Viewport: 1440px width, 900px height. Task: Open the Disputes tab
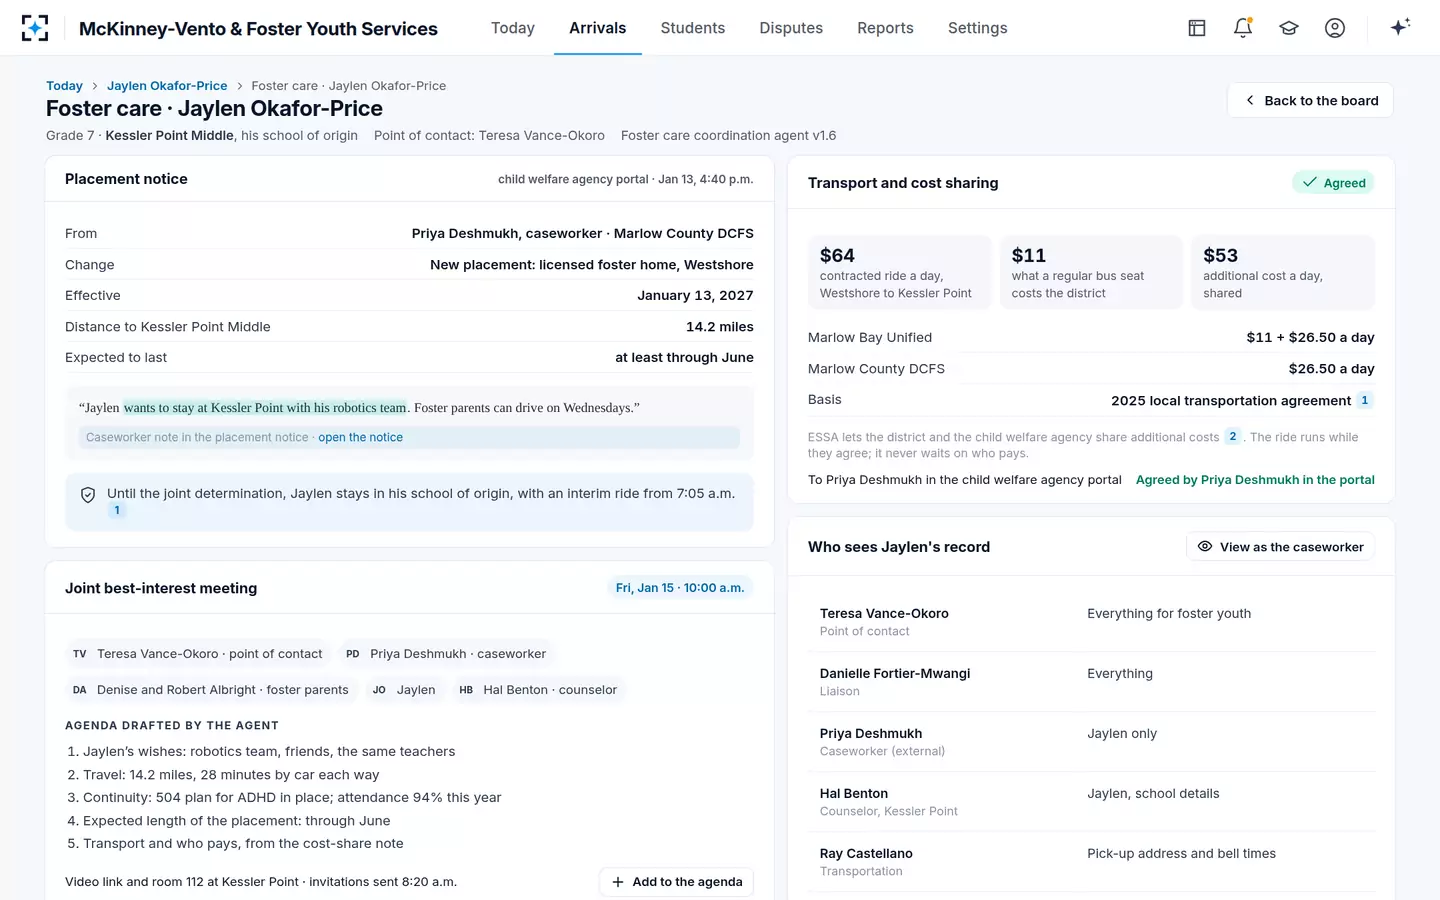coord(791,28)
